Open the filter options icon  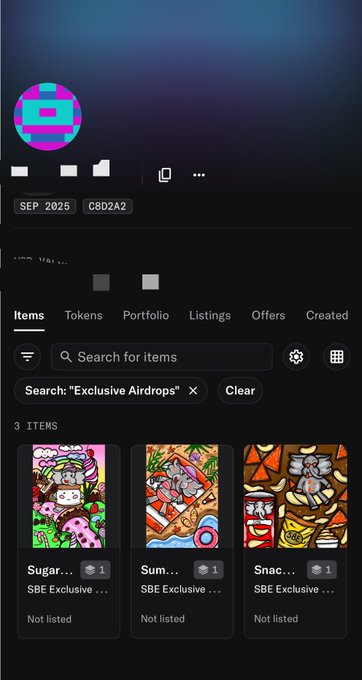point(27,356)
